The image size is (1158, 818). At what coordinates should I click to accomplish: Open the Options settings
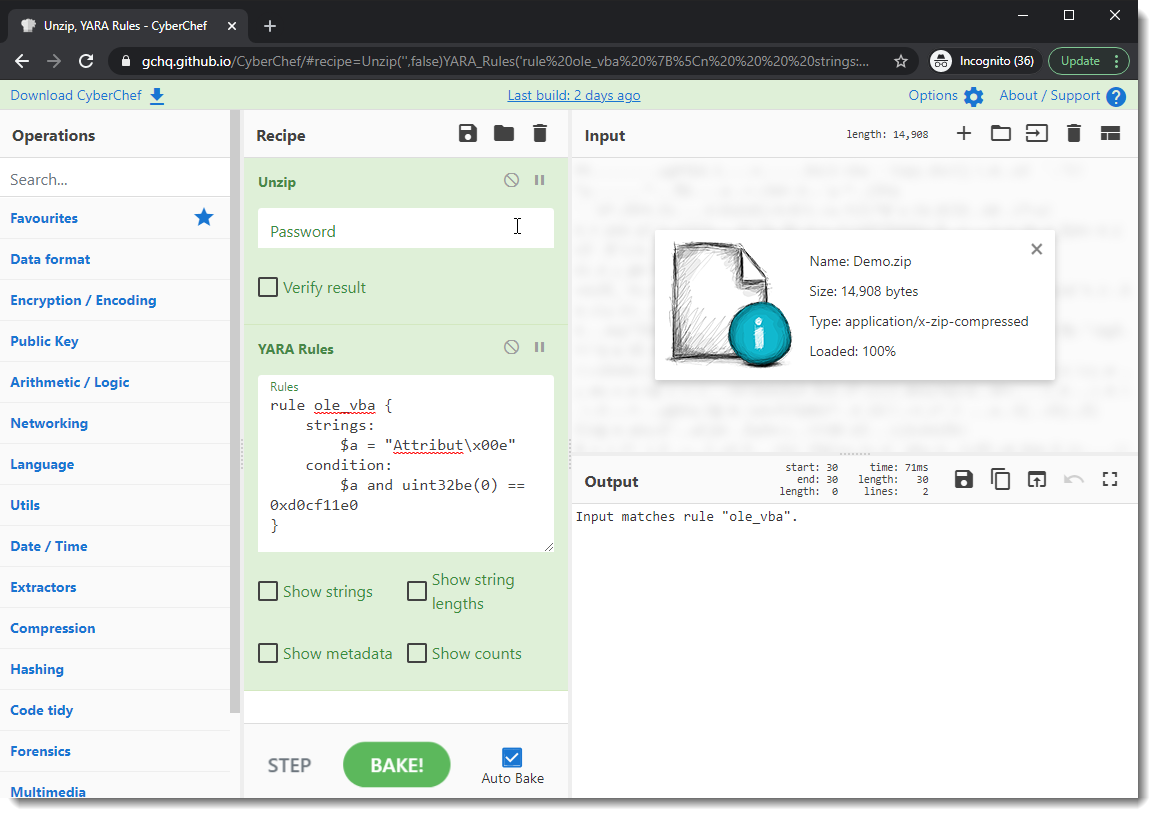click(945, 96)
